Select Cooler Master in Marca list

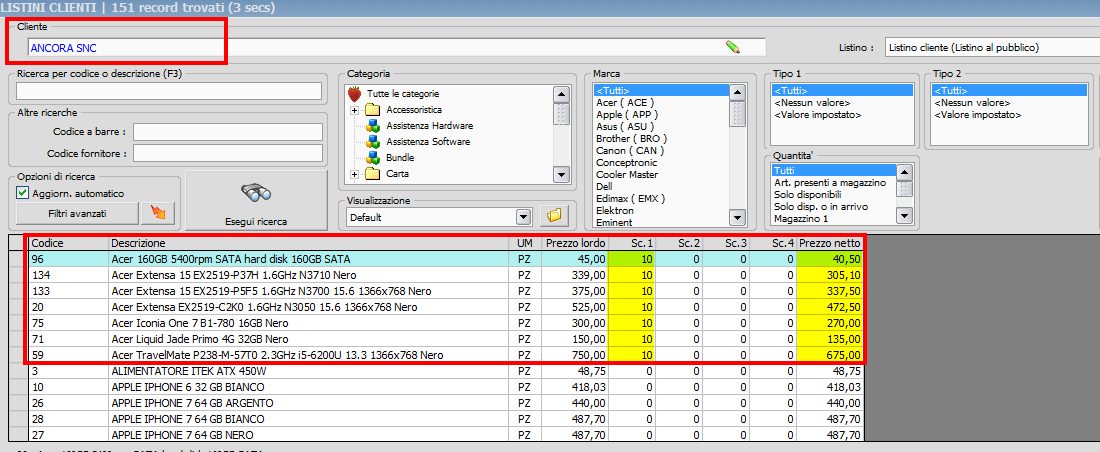[x=625, y=174]
